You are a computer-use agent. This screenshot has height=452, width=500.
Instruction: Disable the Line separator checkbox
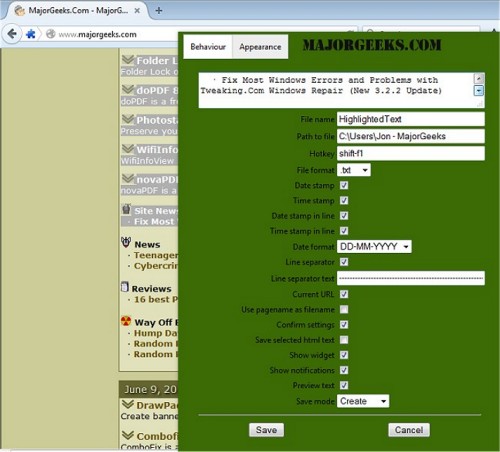coord(344,262)
